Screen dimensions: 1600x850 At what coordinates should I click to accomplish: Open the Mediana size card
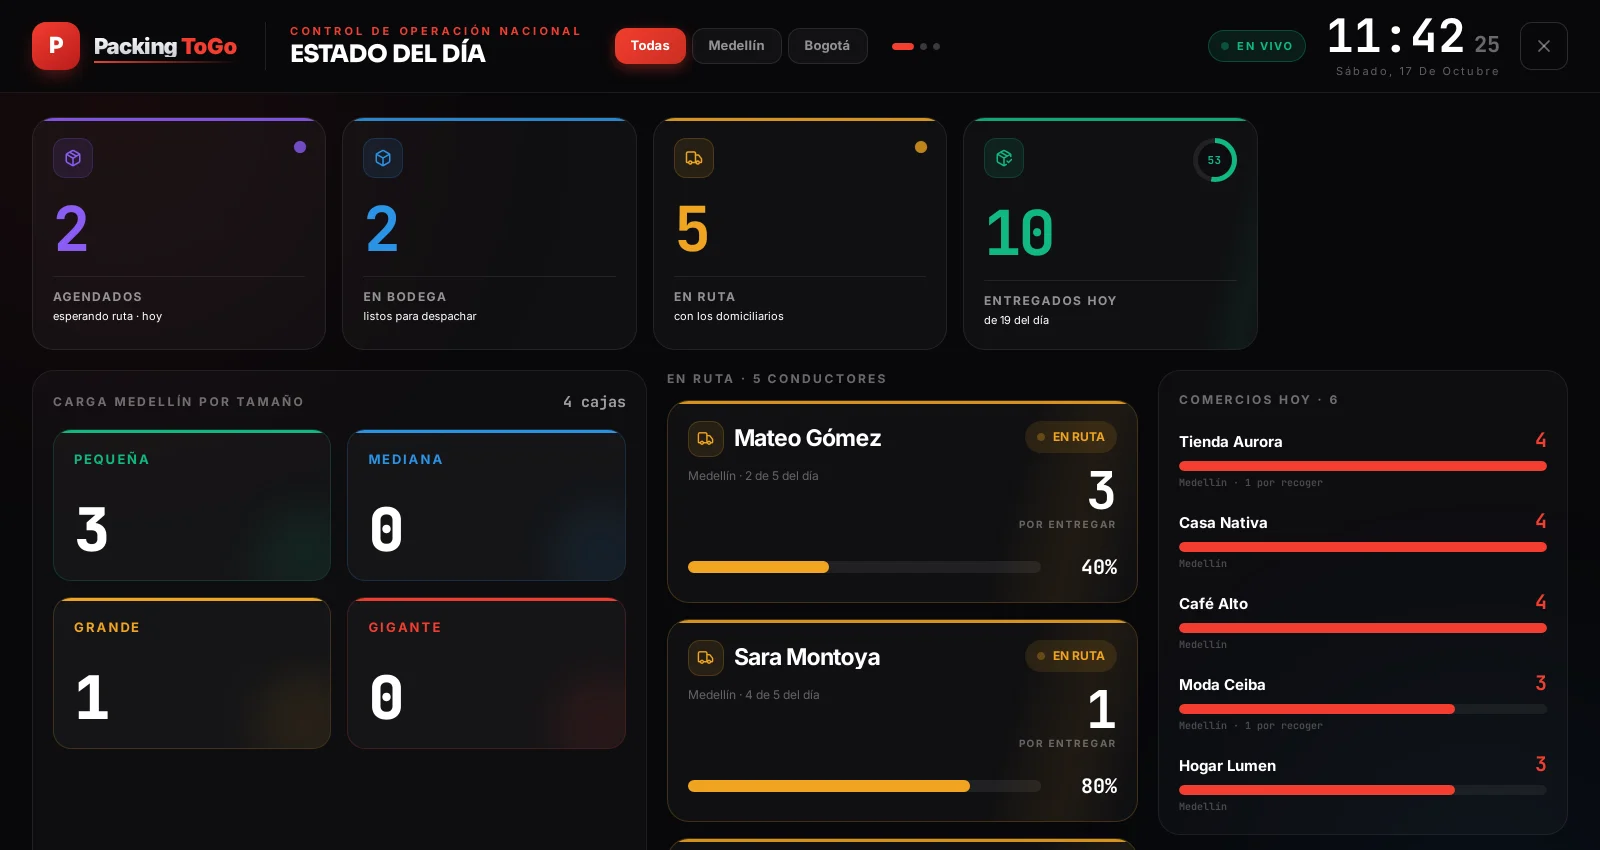486,505
